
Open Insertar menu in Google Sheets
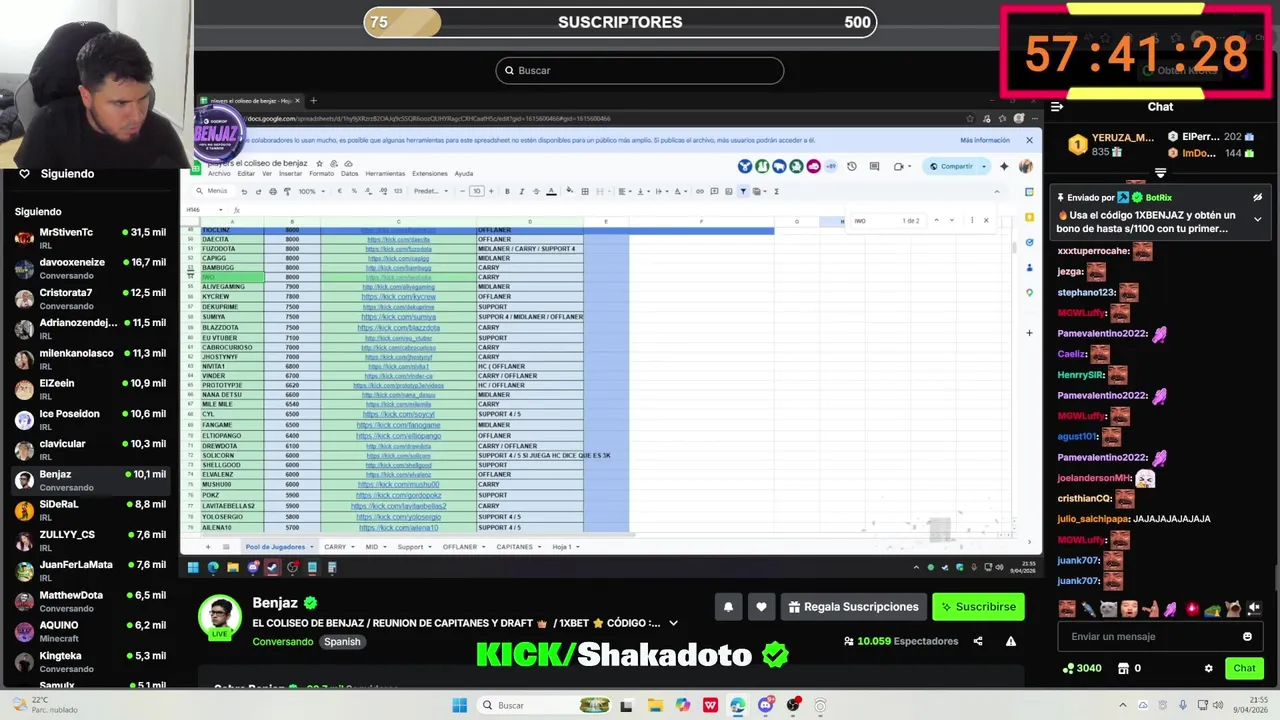coord(290,174)
